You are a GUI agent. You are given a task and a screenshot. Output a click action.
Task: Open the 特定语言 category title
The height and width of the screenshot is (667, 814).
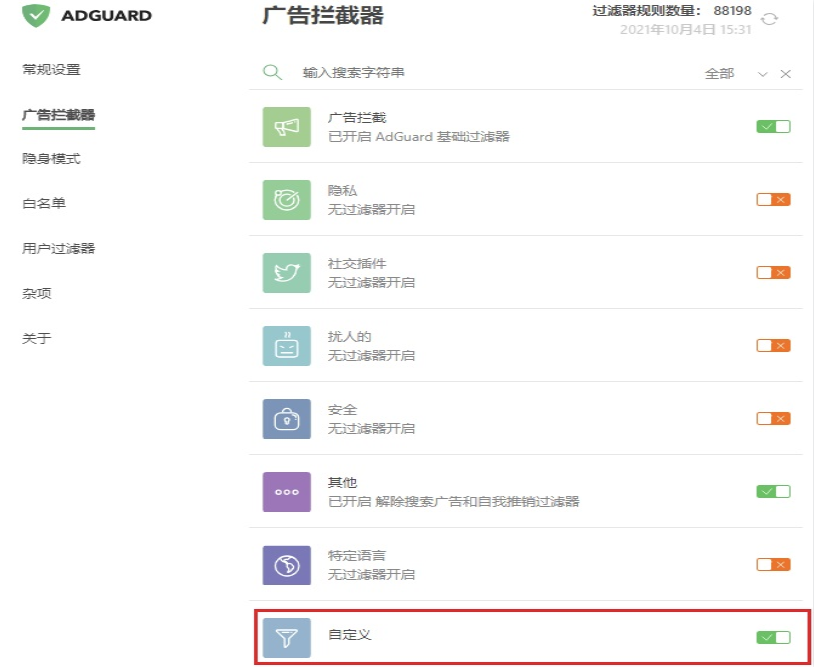point(357,555)
